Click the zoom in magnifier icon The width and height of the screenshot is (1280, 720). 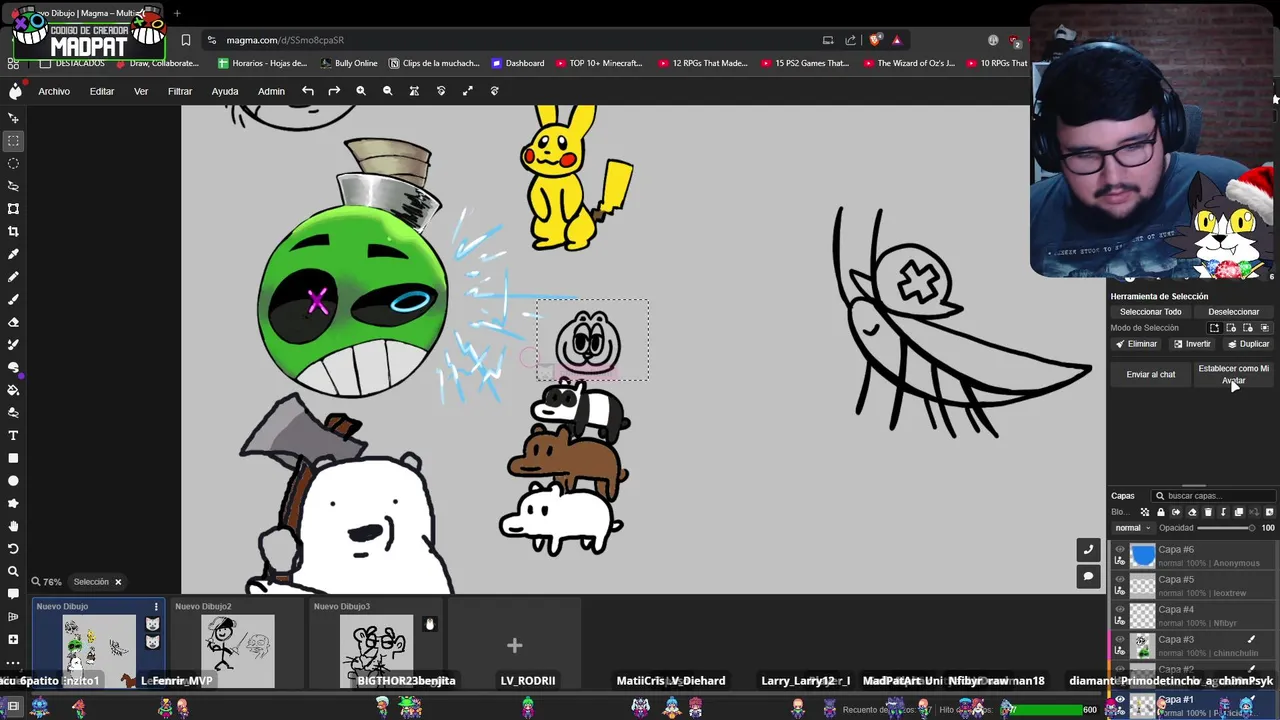pos(361,91)
